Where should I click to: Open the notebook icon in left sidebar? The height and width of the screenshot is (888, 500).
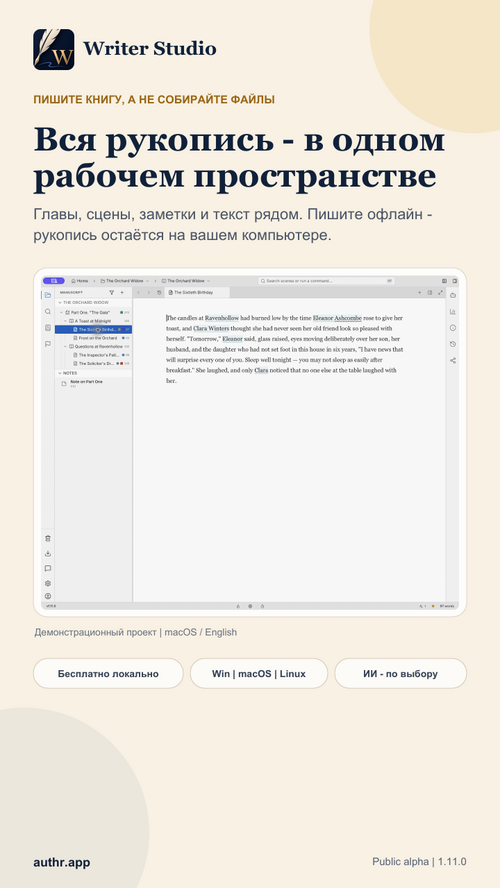48,327
